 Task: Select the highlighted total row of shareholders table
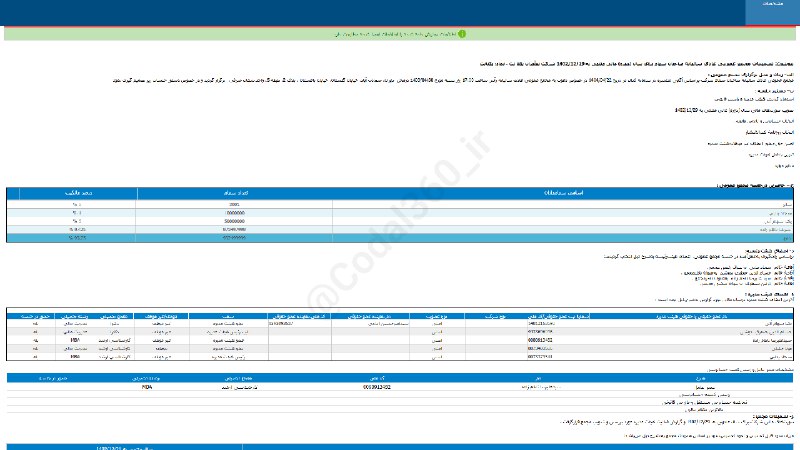(400, 238)
